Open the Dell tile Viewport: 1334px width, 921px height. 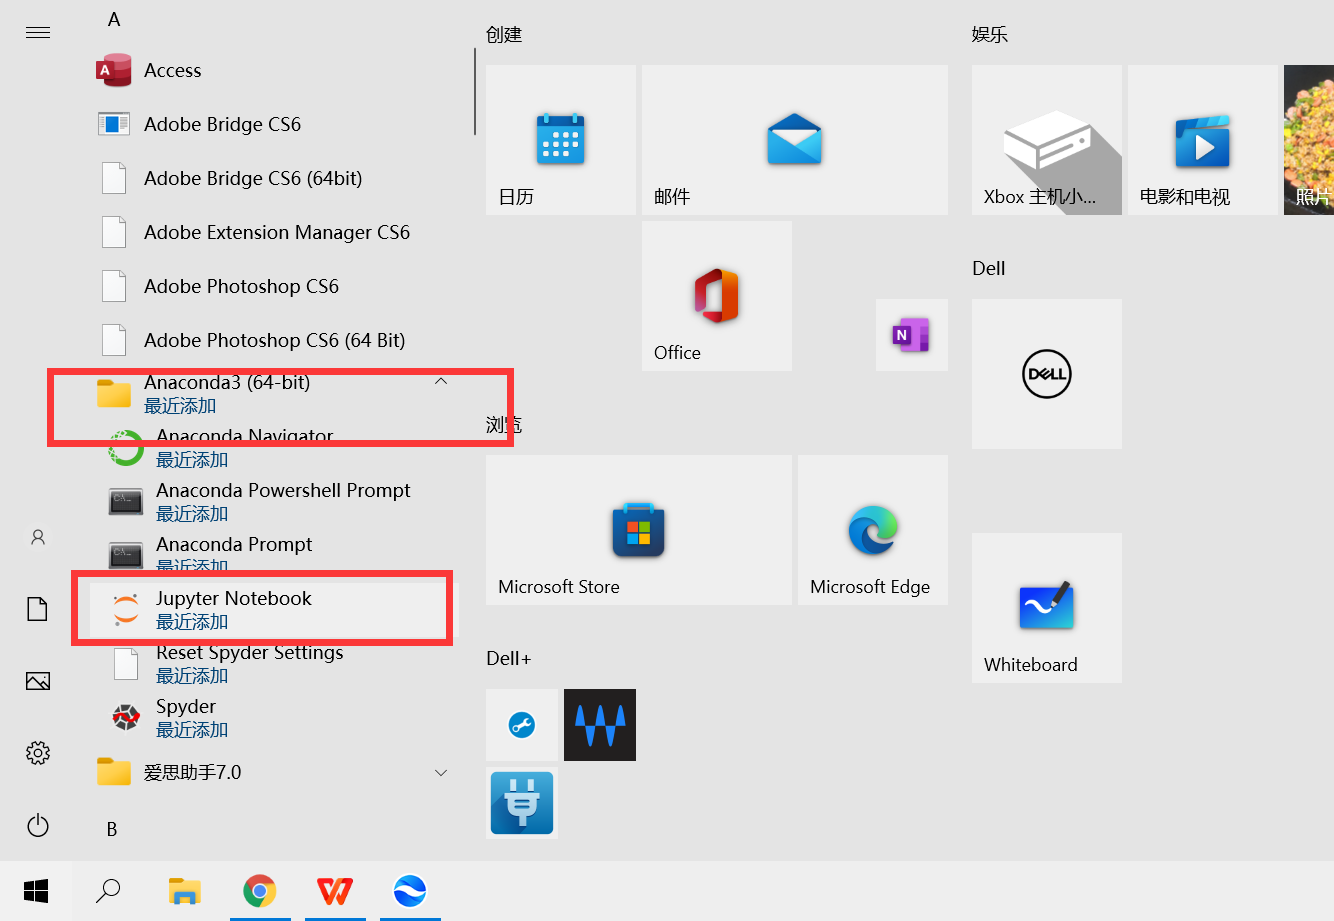pos(1047,374)
